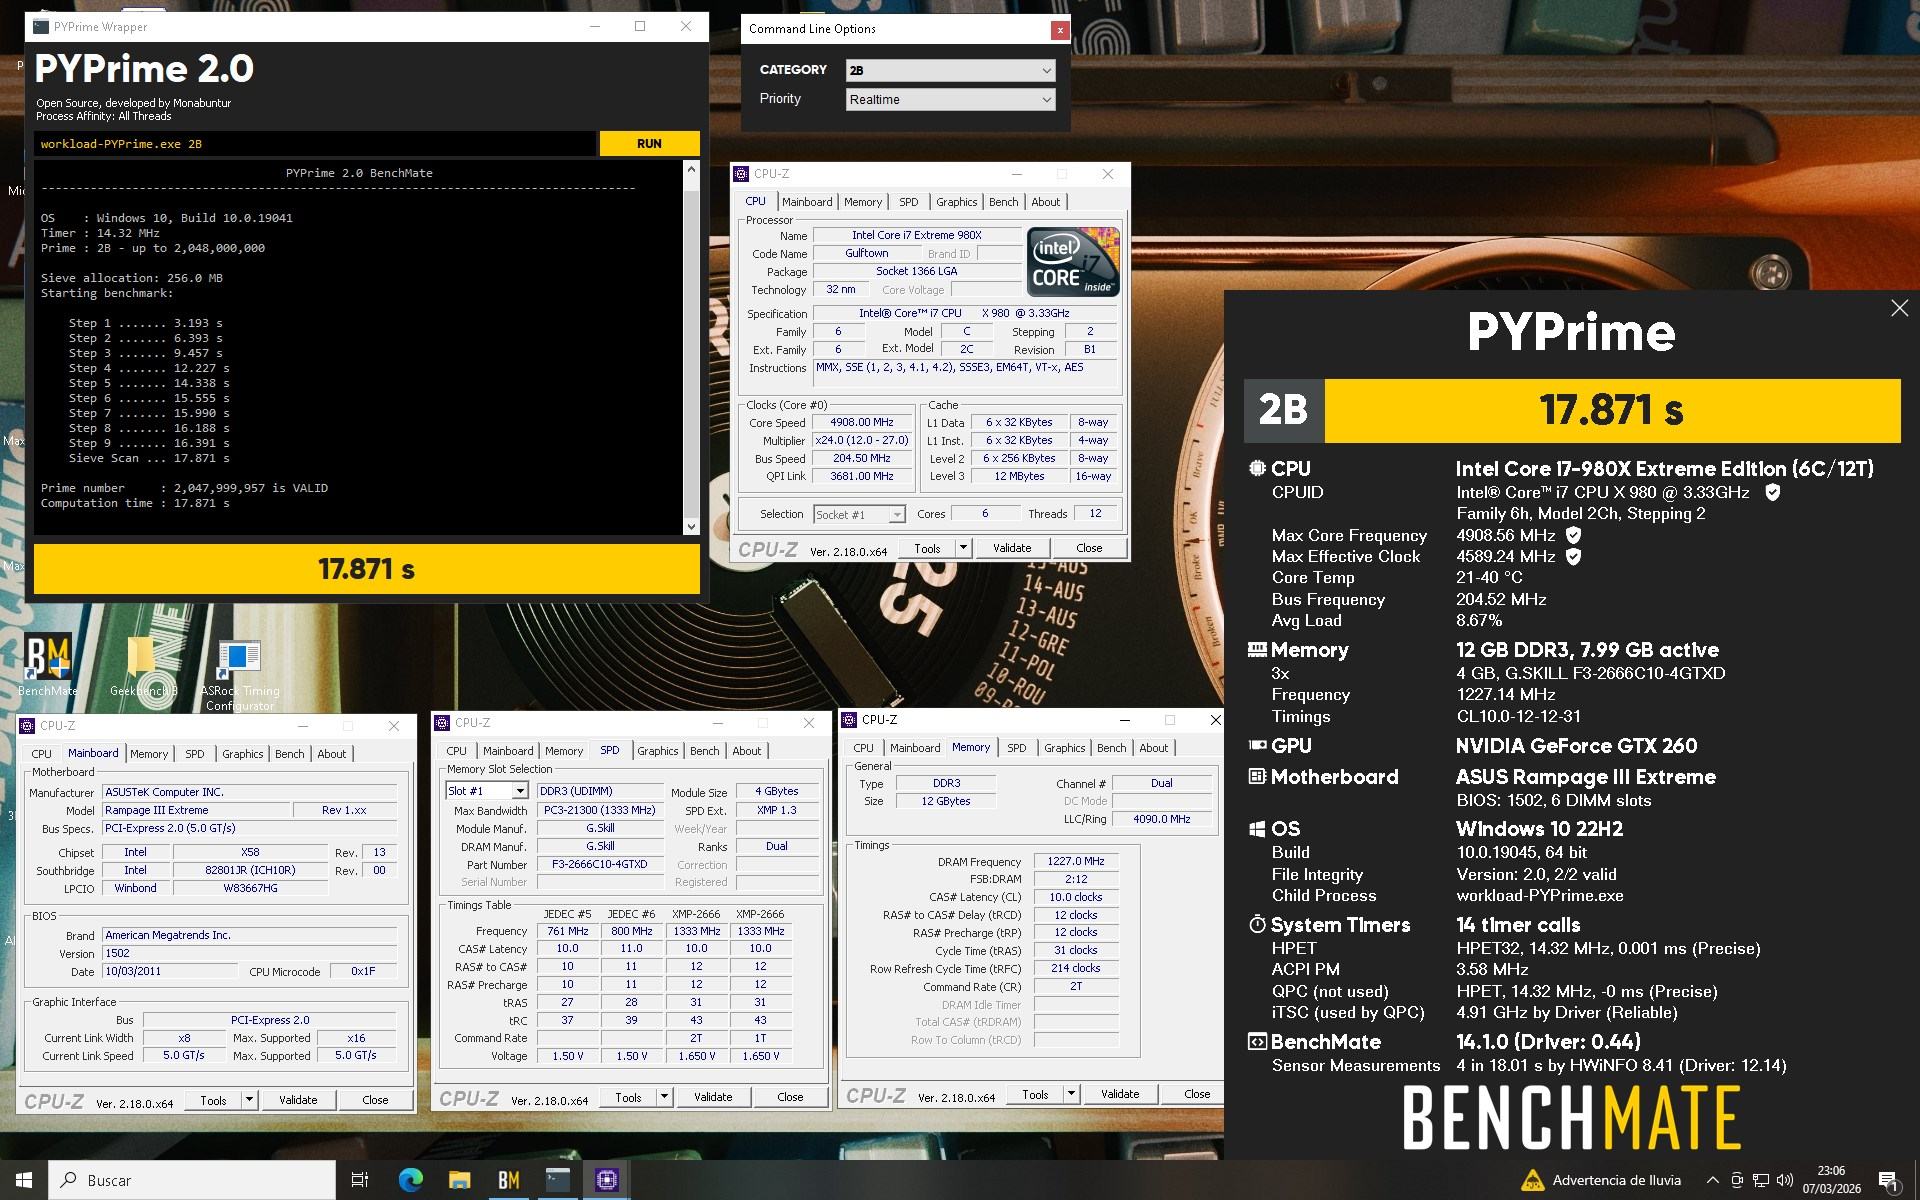Expand the Slot #1 memory slot selector
Image resolution: width=1920 pixels, height=1200 pixels.
coord(520,791)
